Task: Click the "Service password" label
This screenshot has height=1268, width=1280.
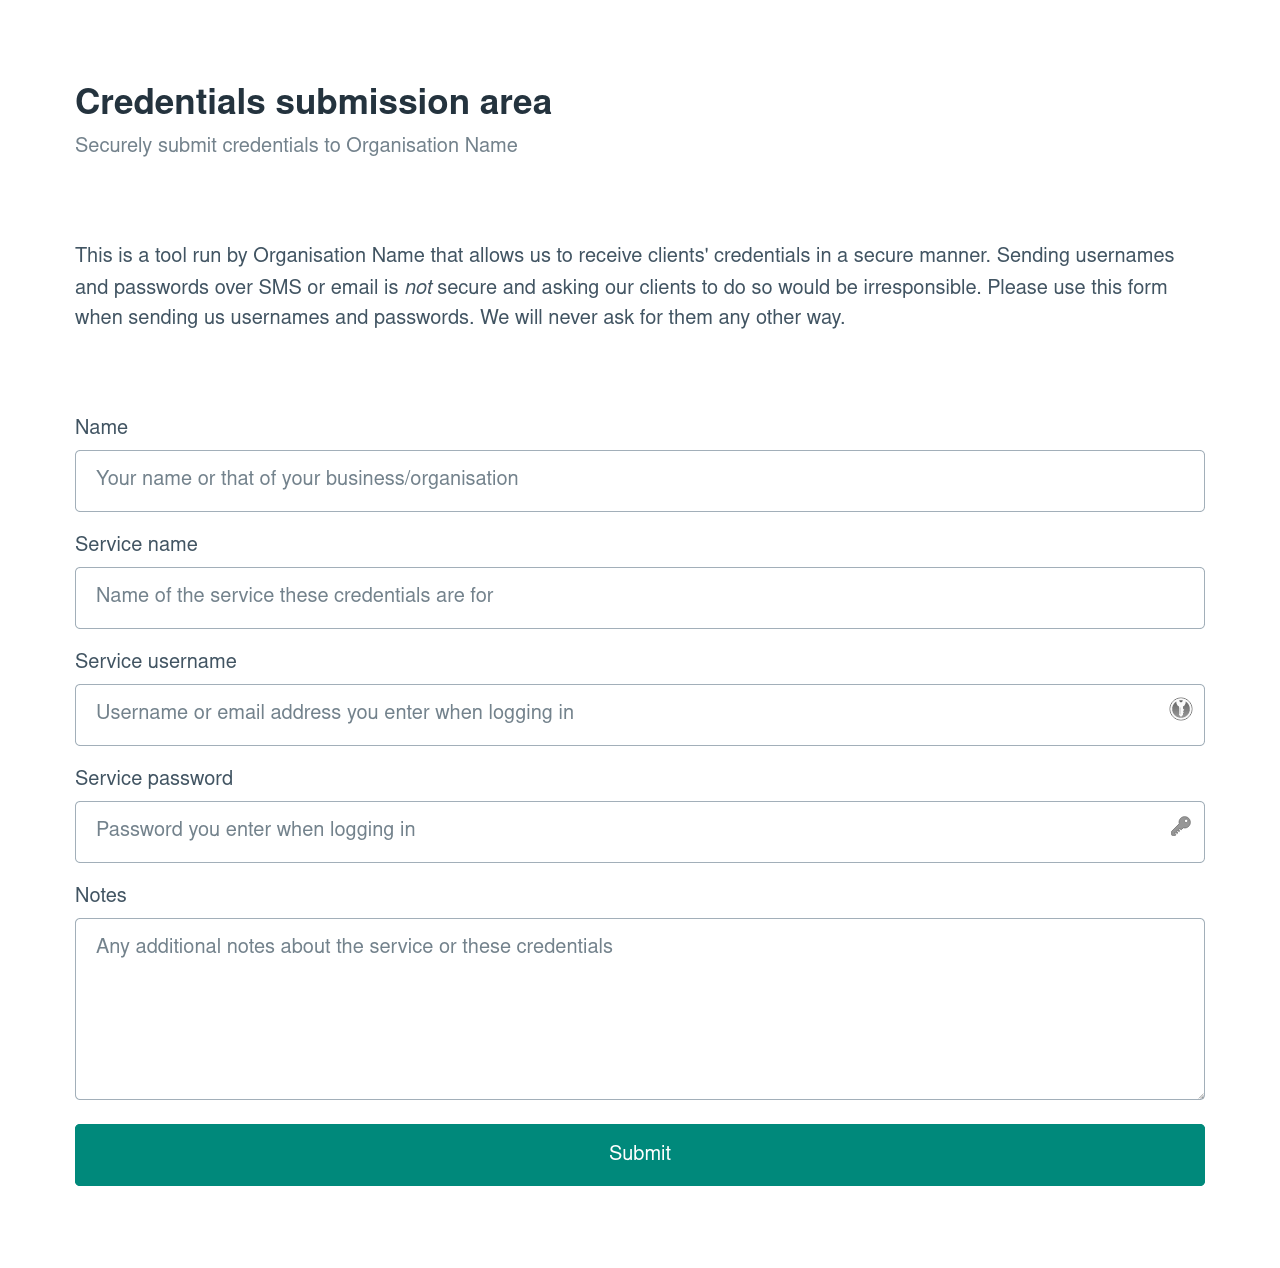Action: 153,778
